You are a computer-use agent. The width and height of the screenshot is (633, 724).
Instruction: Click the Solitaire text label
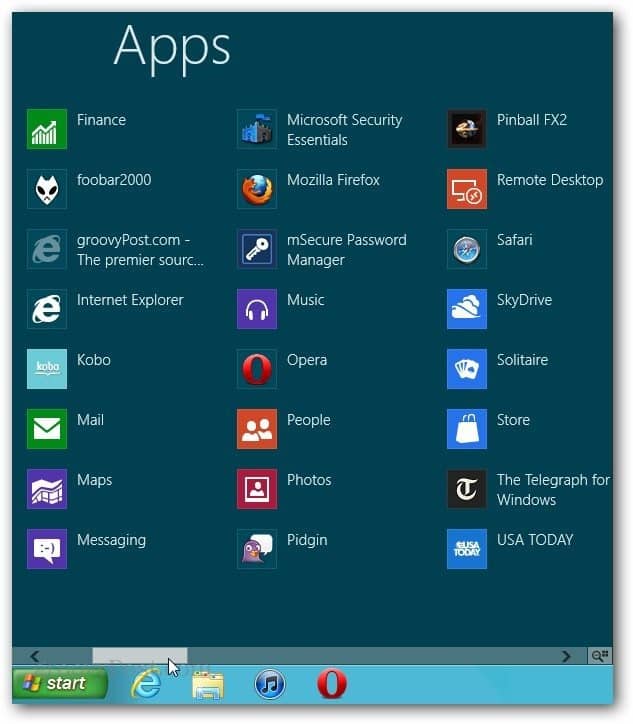tap(522, 360)
